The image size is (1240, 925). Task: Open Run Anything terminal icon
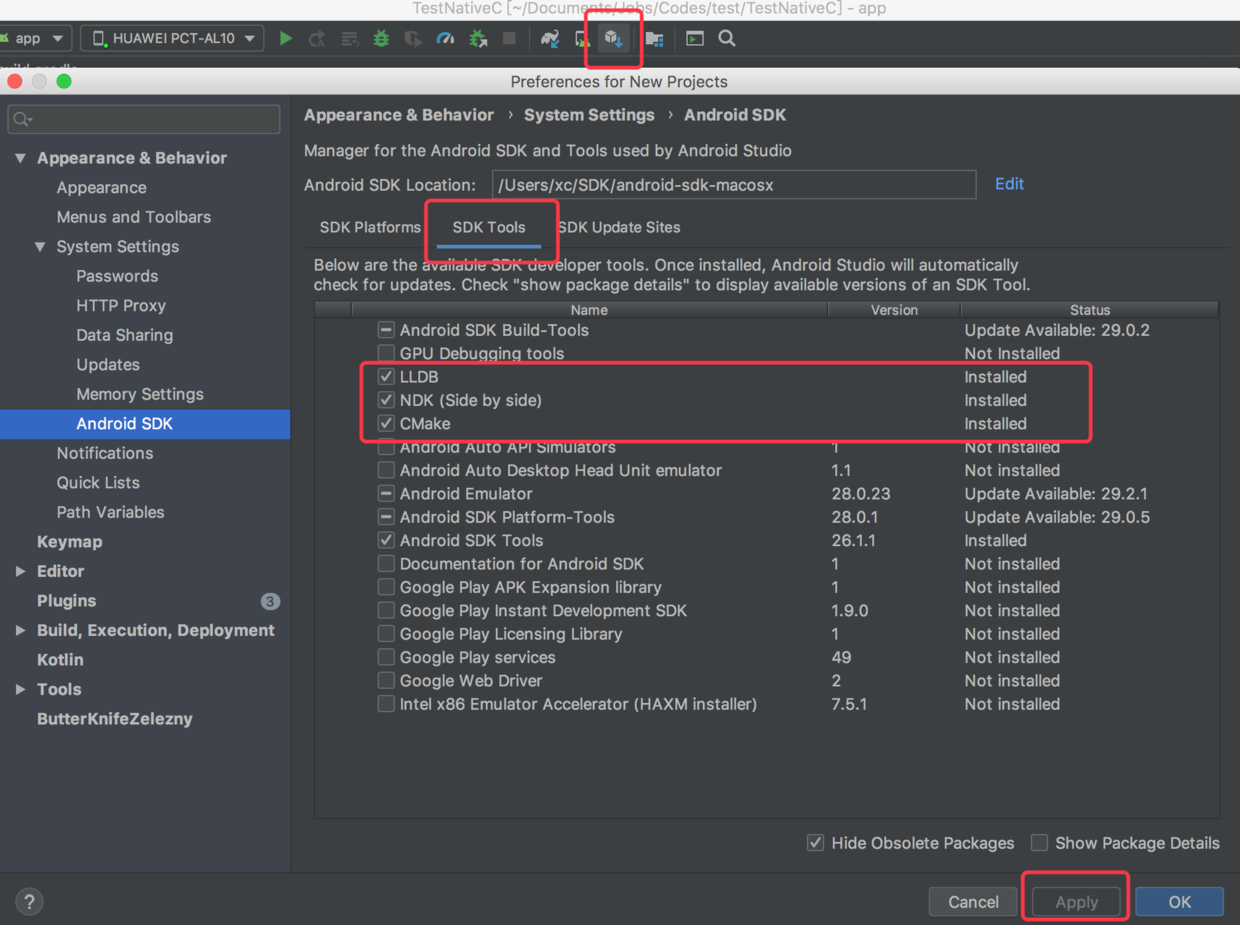tap(695, 39)
